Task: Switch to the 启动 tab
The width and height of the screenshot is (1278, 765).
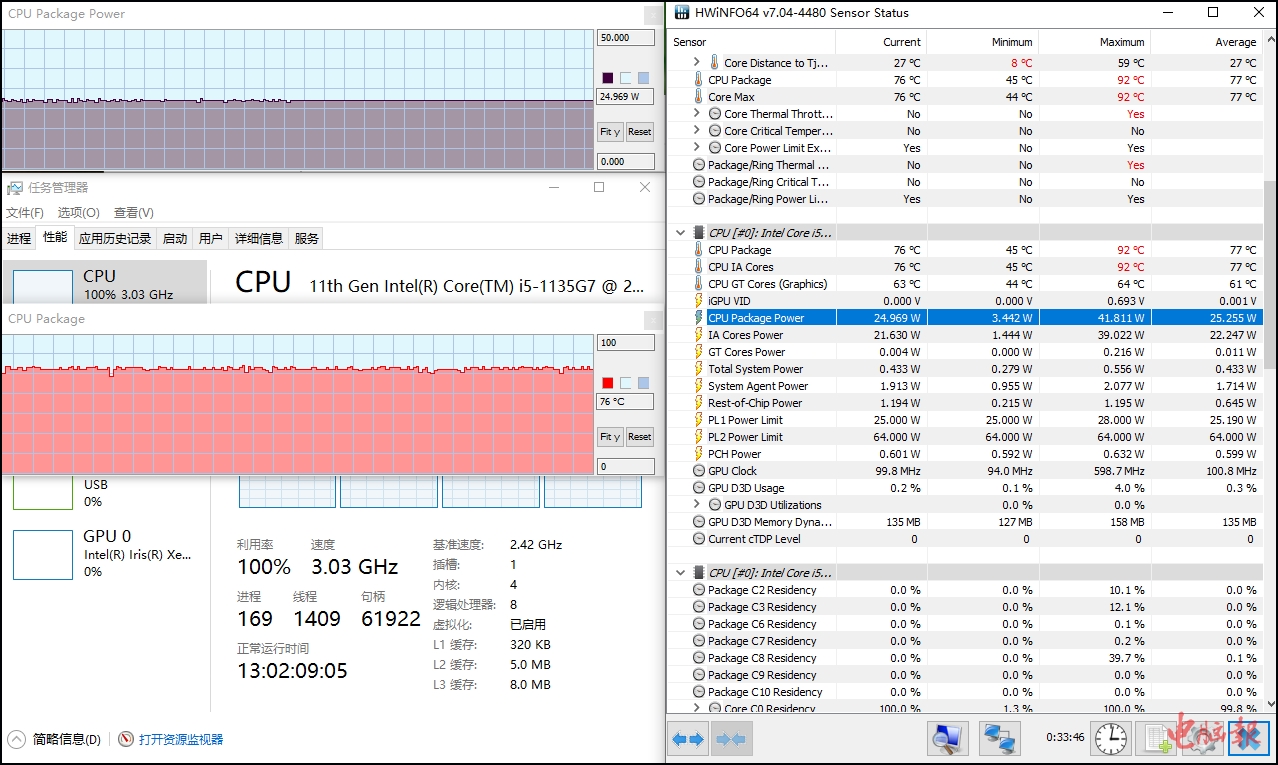Action: coord(175,239)
